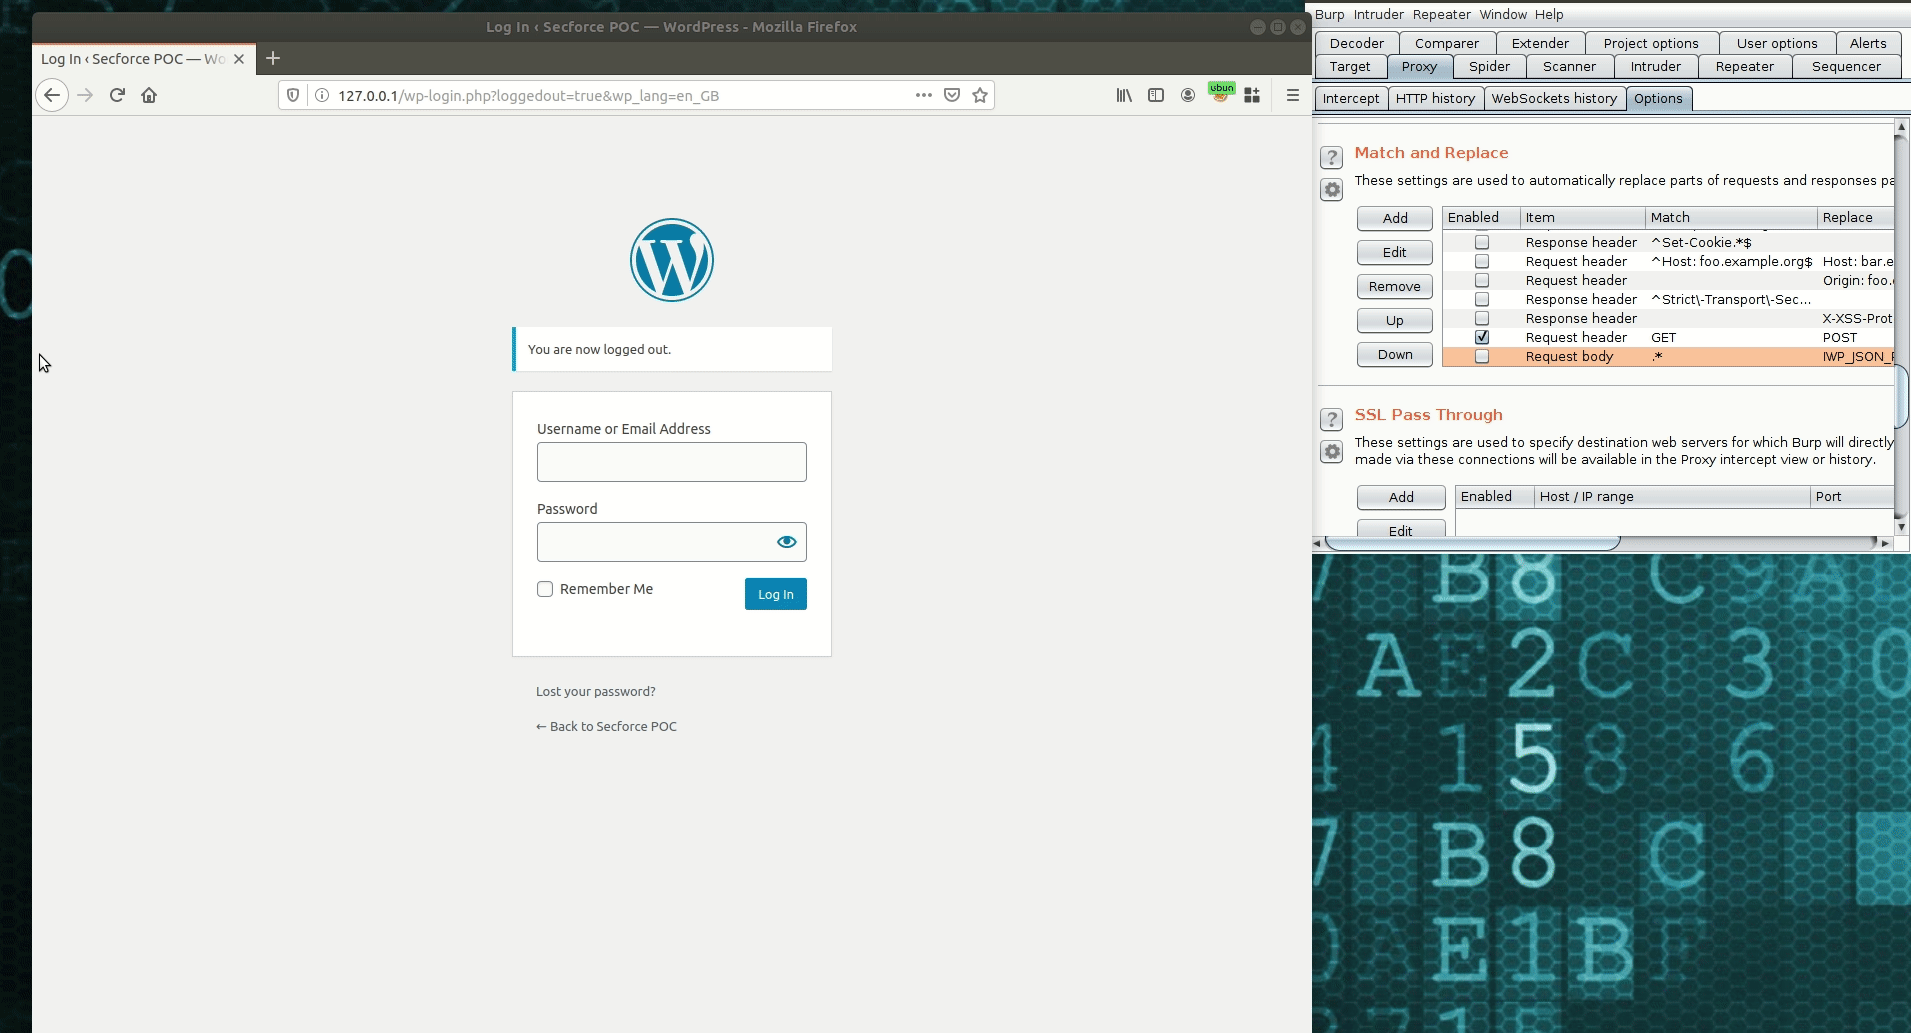1911x1033 pixels.
Task: Open a new Firefox tab
Action: [x=273, y=58]
